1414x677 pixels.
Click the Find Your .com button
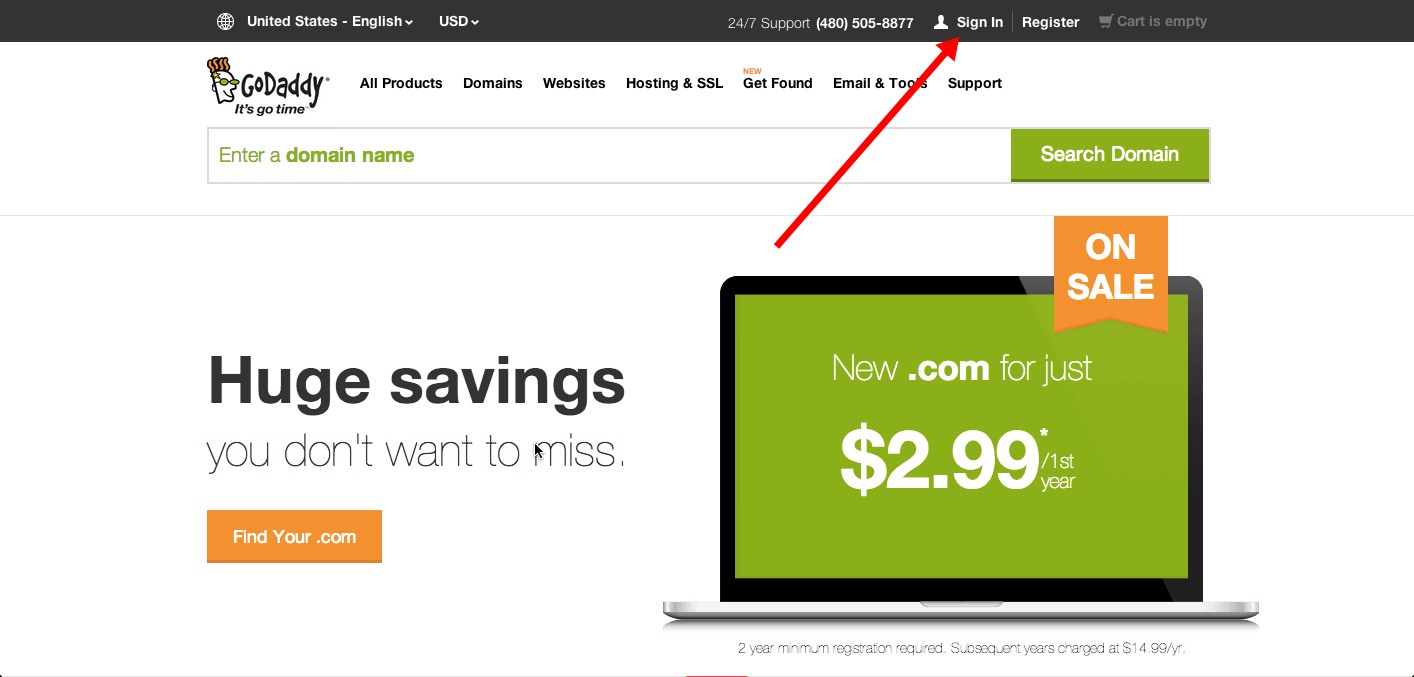pyautogui.click(x=294, y=537)
